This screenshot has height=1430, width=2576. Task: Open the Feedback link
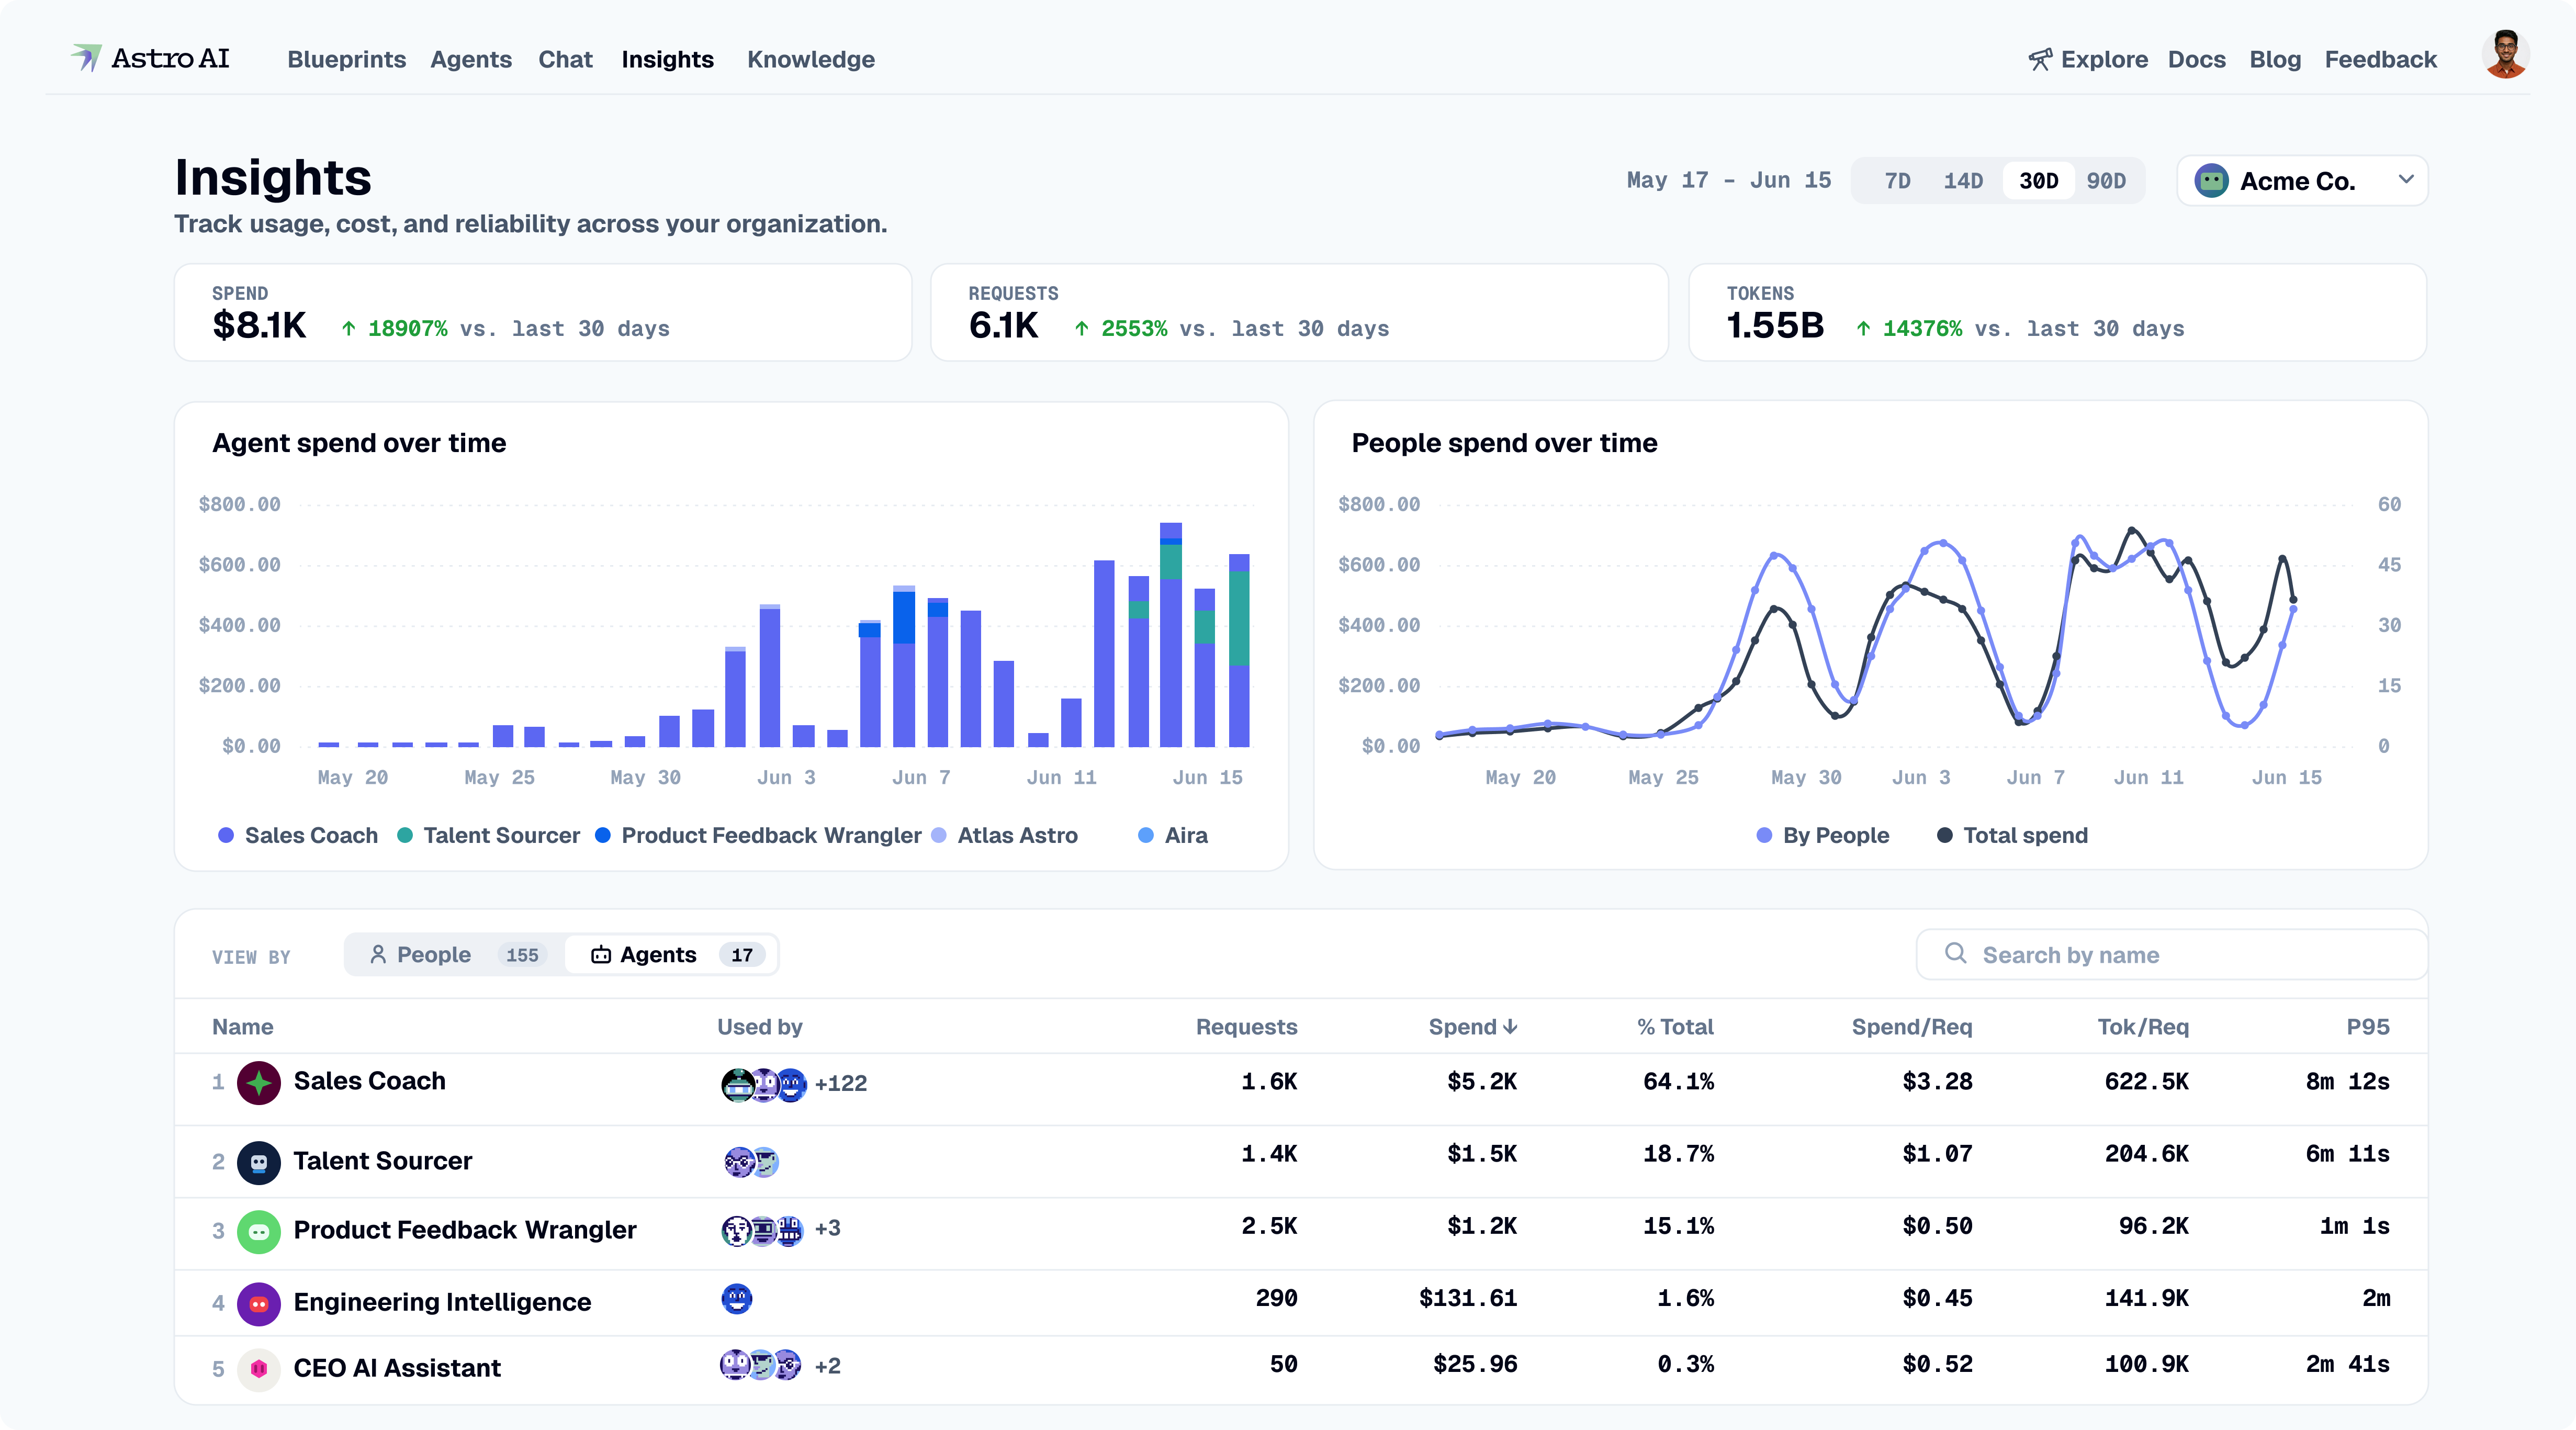tap(2380, 59)
